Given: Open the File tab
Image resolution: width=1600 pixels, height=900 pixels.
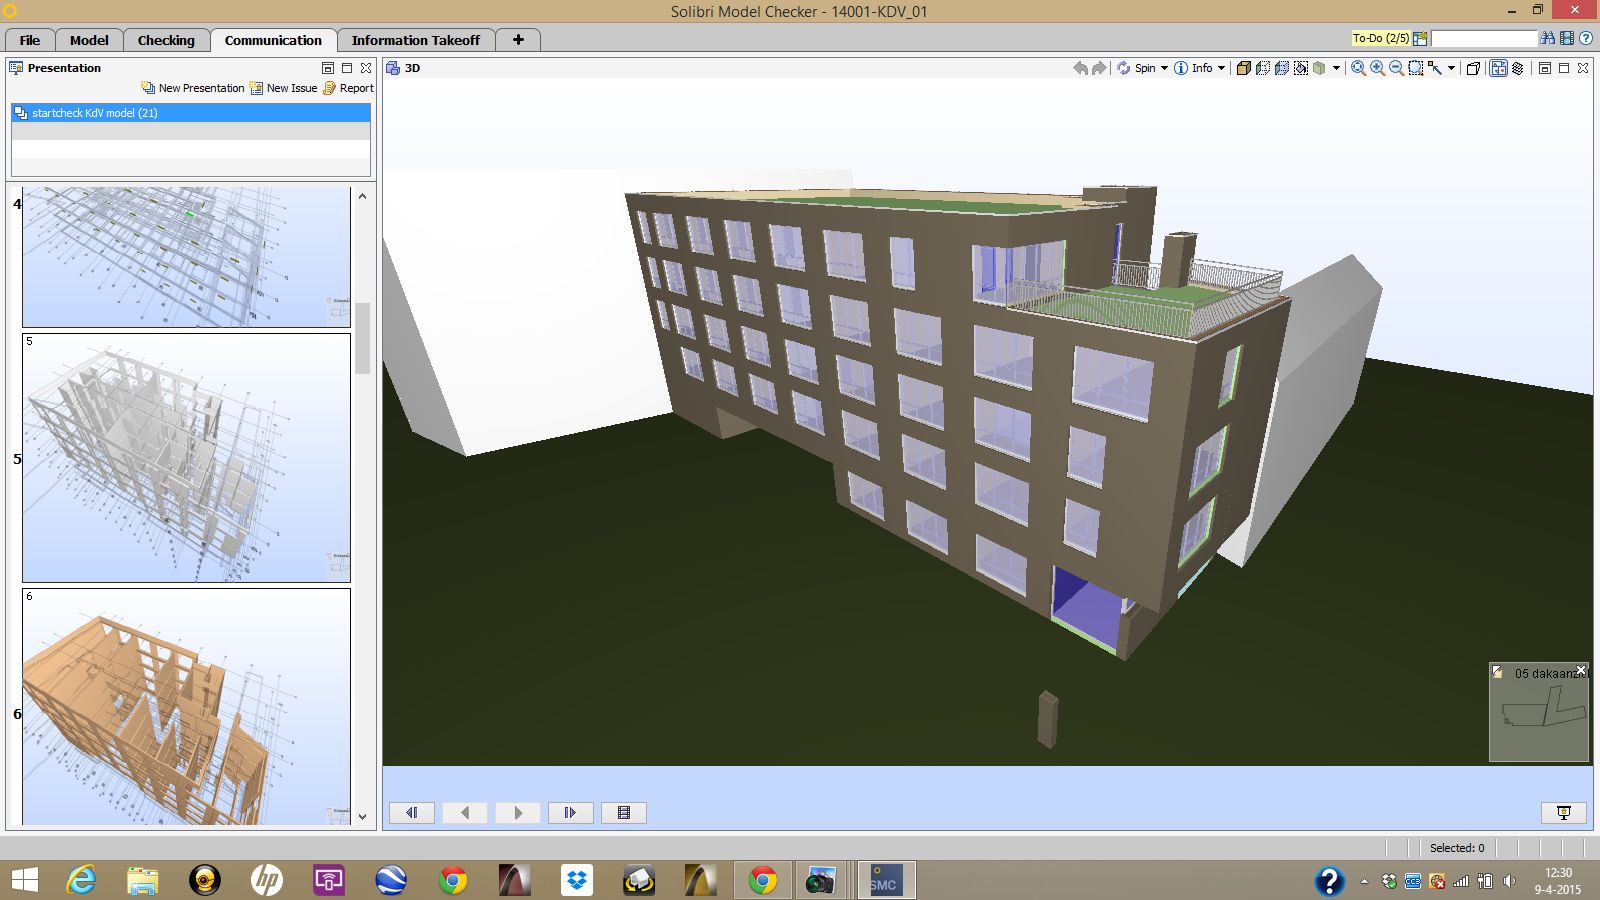Looking at the screenshot, I should pos(30,40).
